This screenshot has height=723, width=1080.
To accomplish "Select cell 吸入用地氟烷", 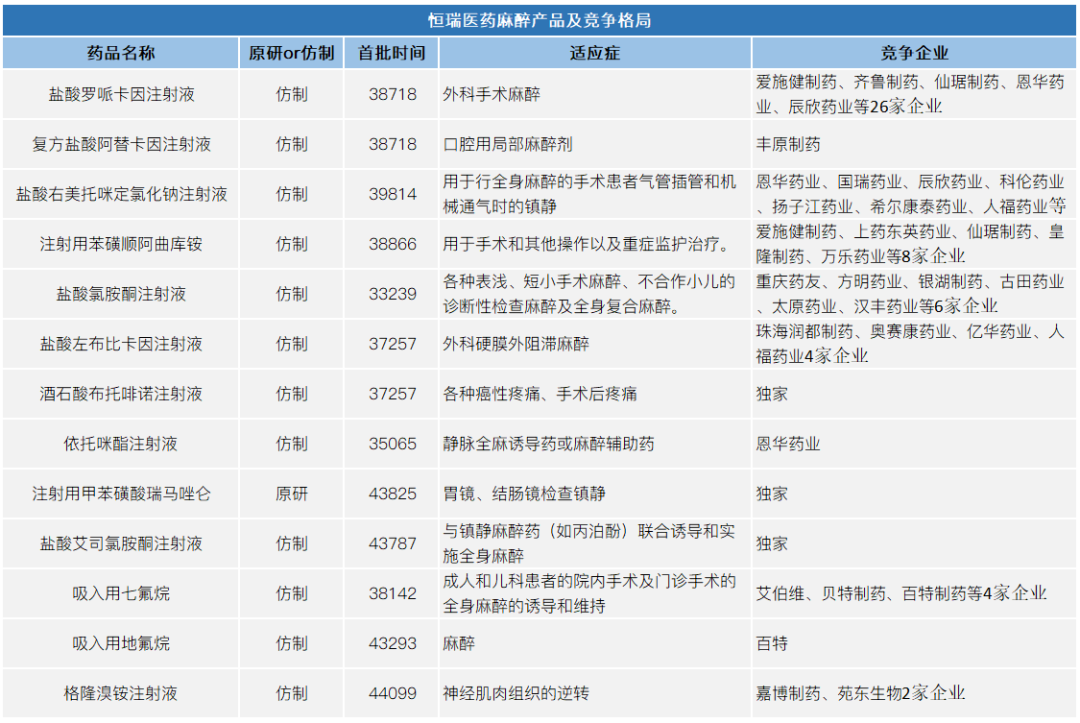I will (121, 644).
